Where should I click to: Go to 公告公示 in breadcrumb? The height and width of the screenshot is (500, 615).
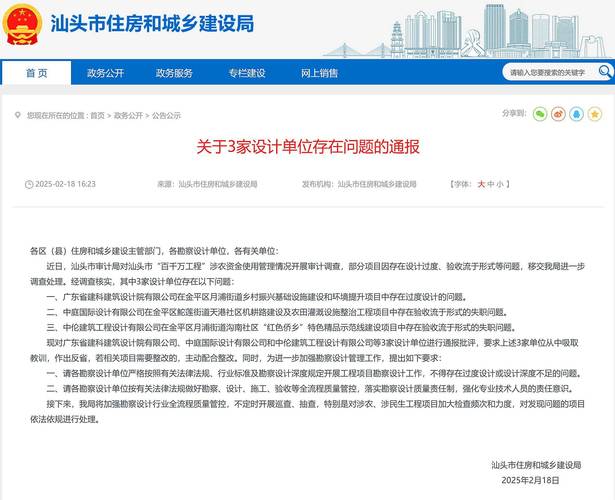point(166,116)
